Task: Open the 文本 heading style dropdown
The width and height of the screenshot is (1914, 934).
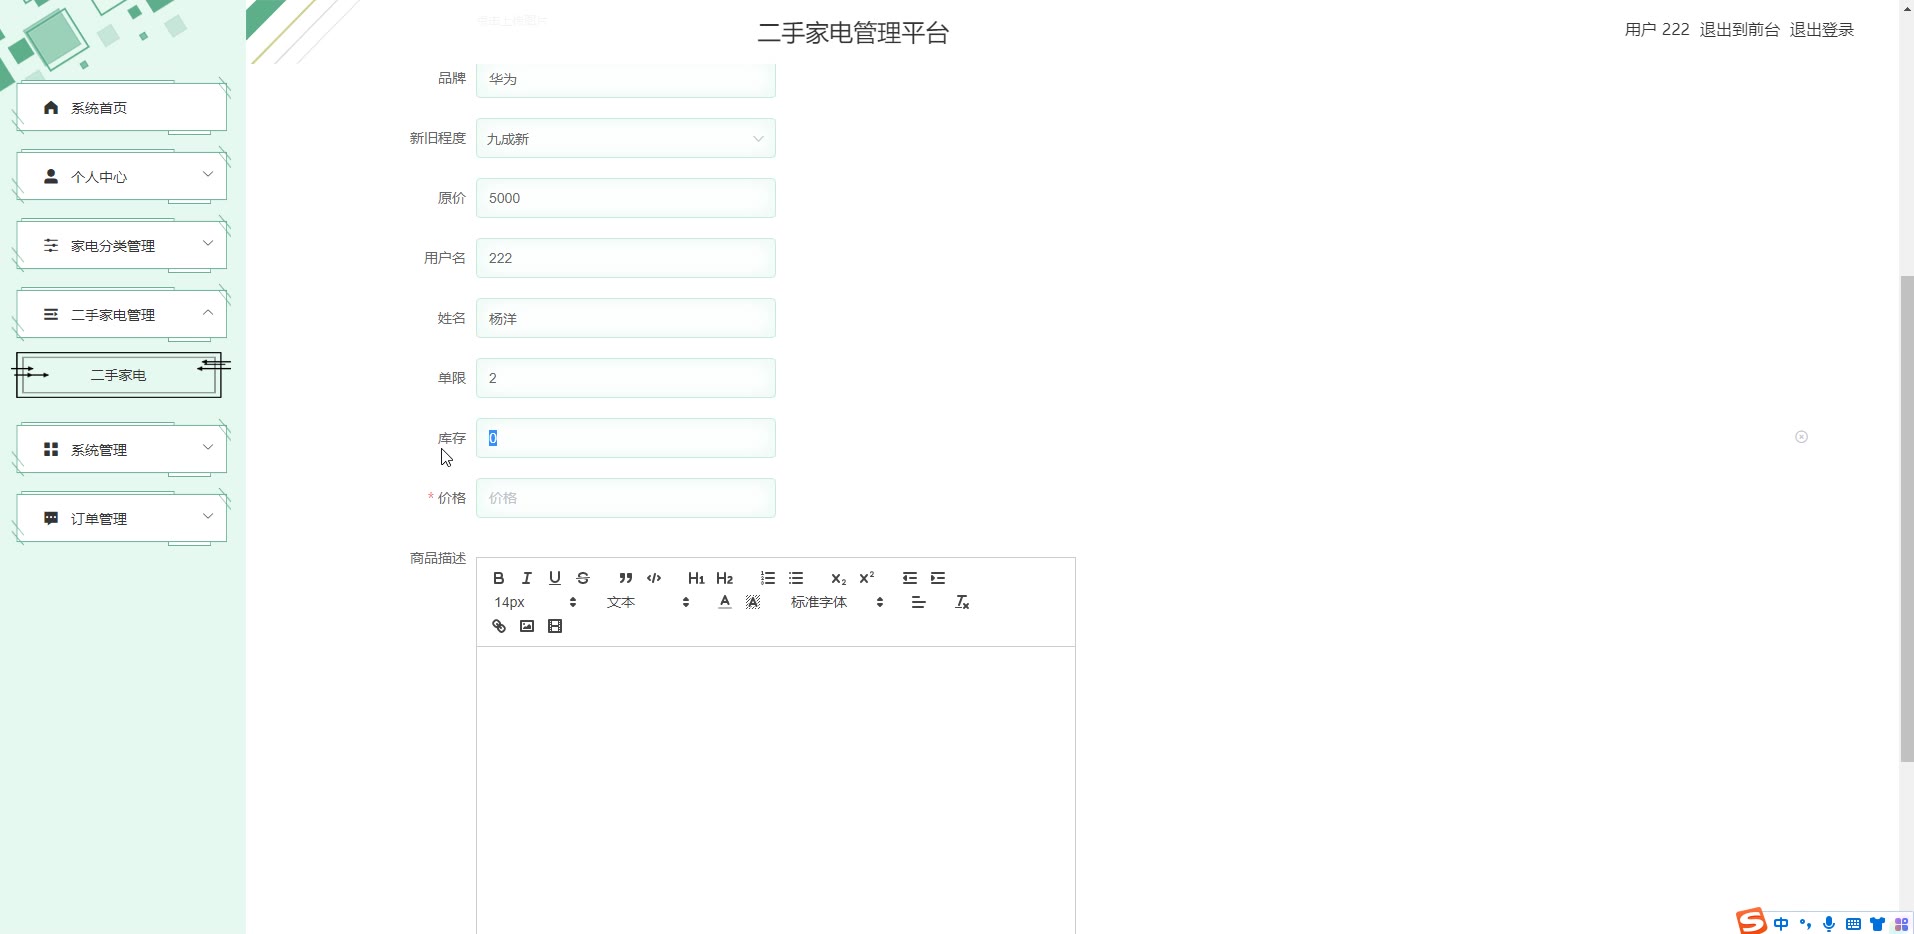Action: point(648,602)
